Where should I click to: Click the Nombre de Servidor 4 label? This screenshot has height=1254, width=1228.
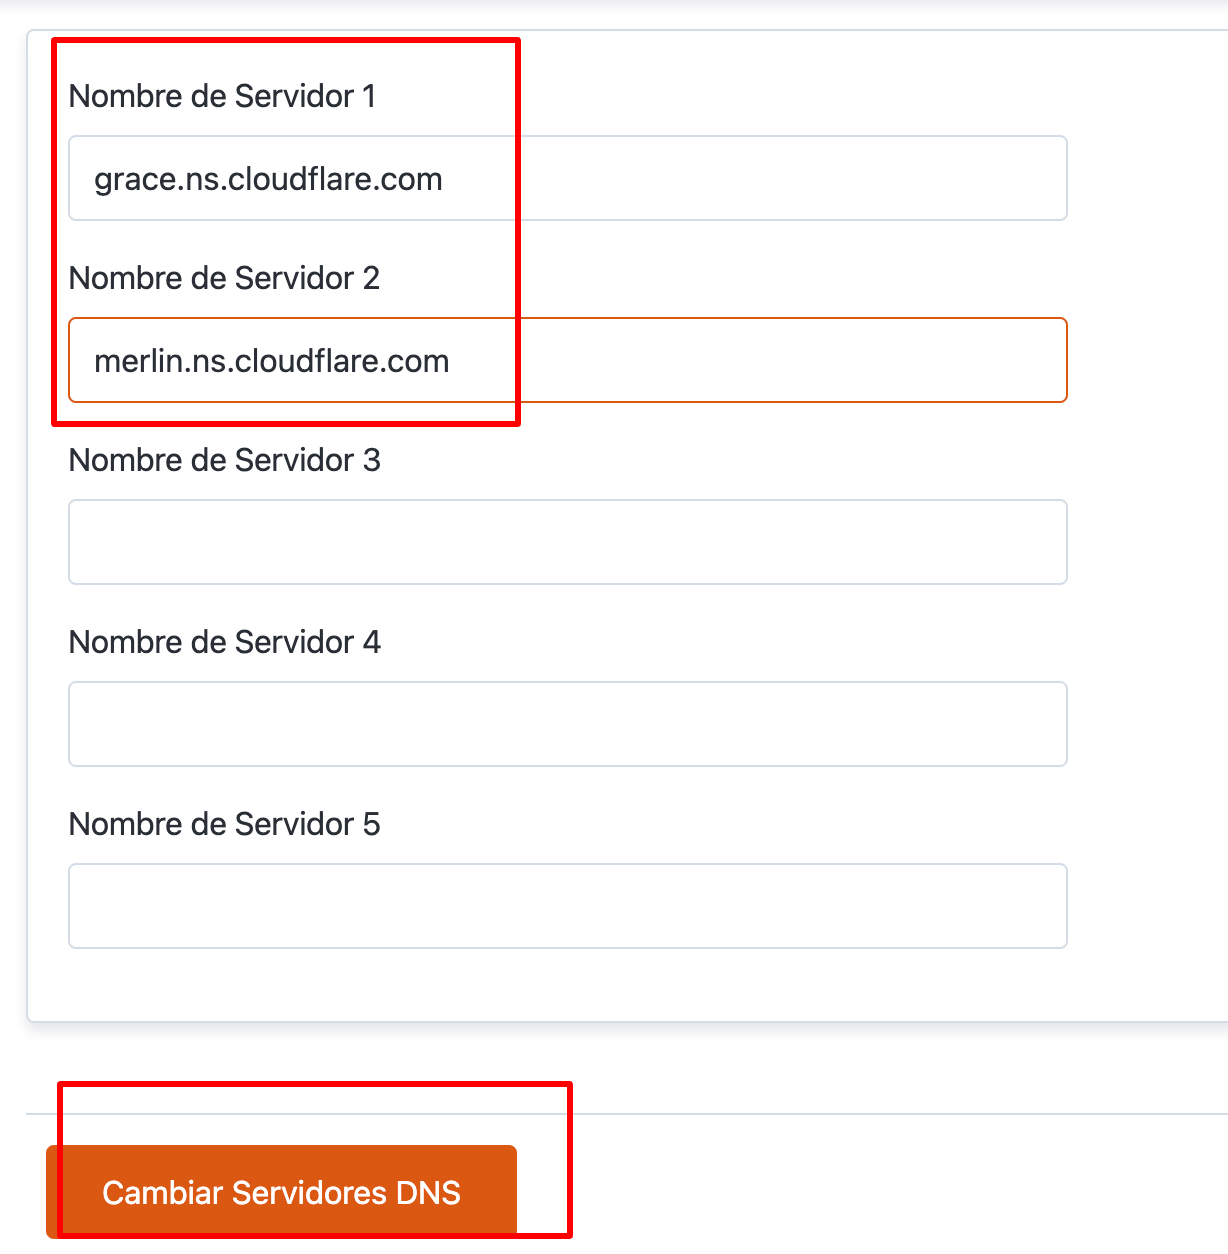click(x=224, y=642)
